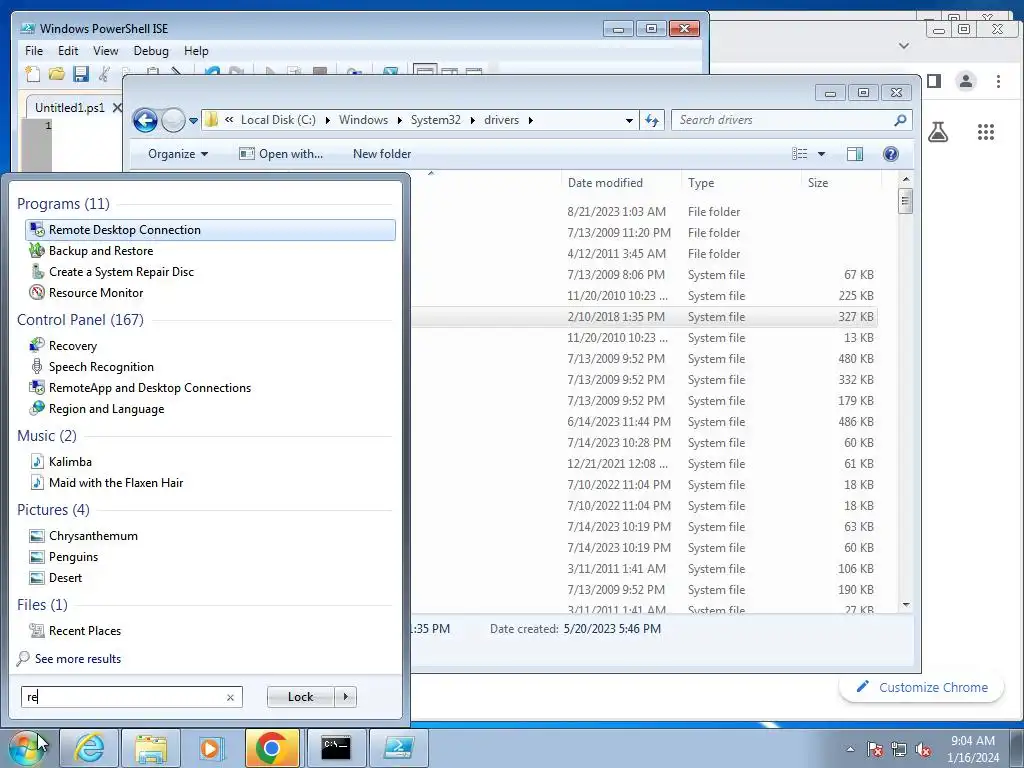The width and height of the screenshot is (1024, 768).
Task: Click the Start menu search field
Action: (x=124, y=697)
